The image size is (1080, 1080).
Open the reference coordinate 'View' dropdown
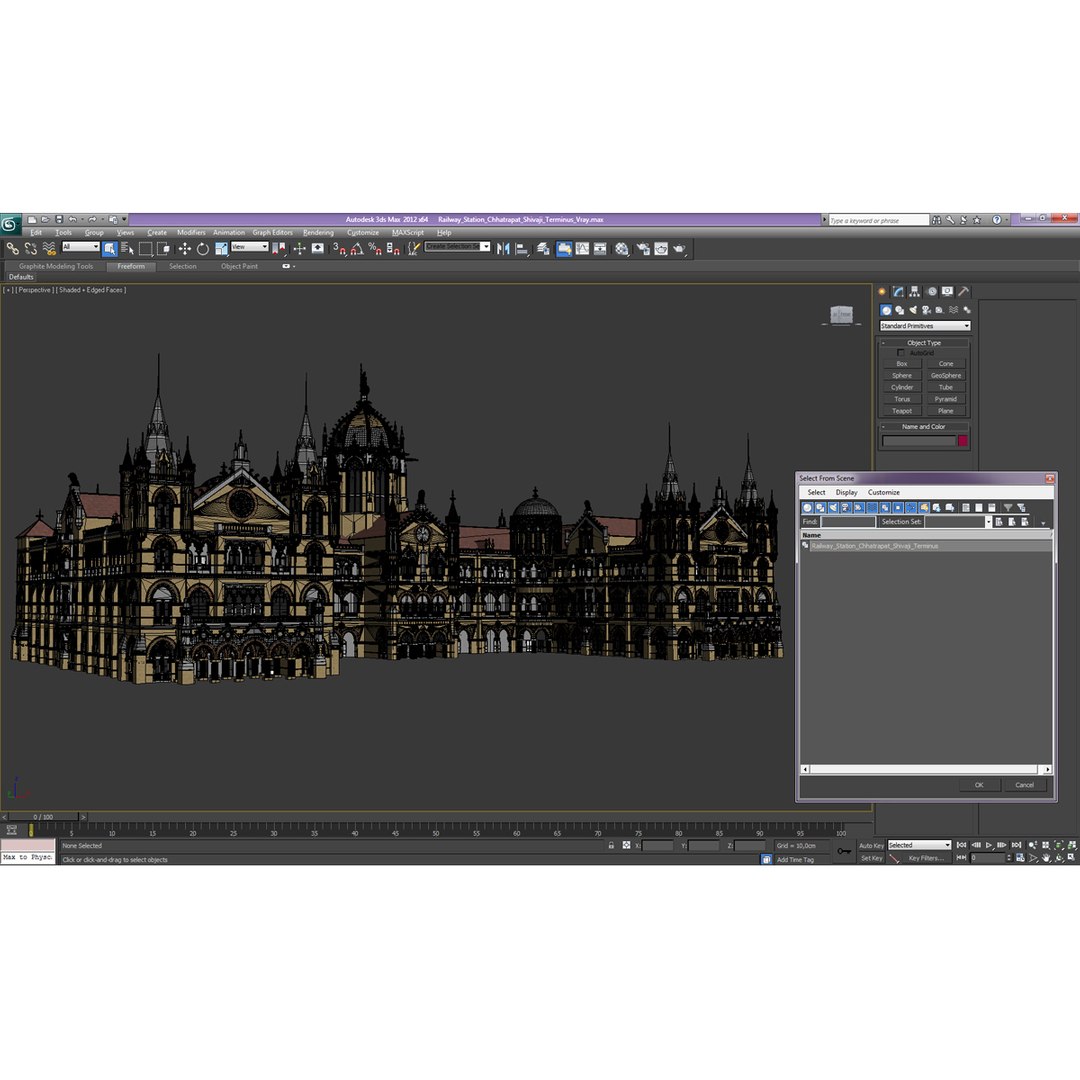[249, 247]
